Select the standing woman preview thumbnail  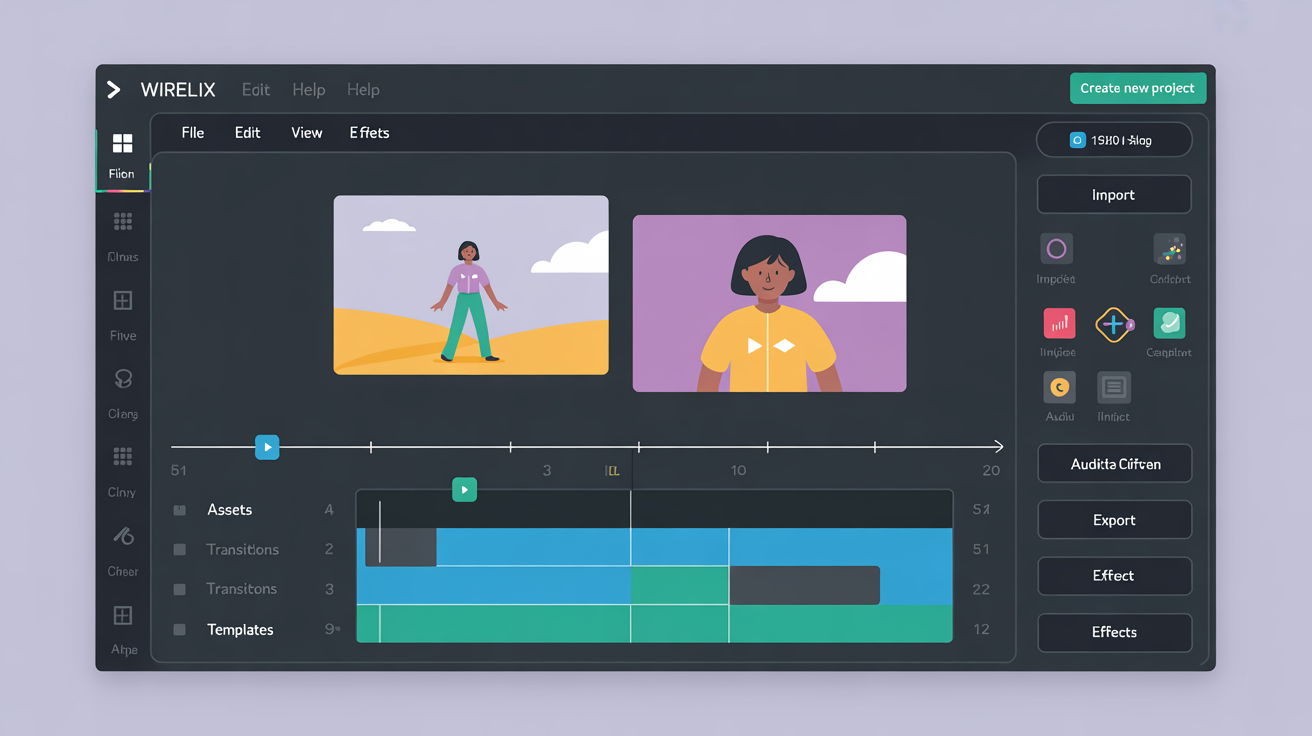coord(471,285)
